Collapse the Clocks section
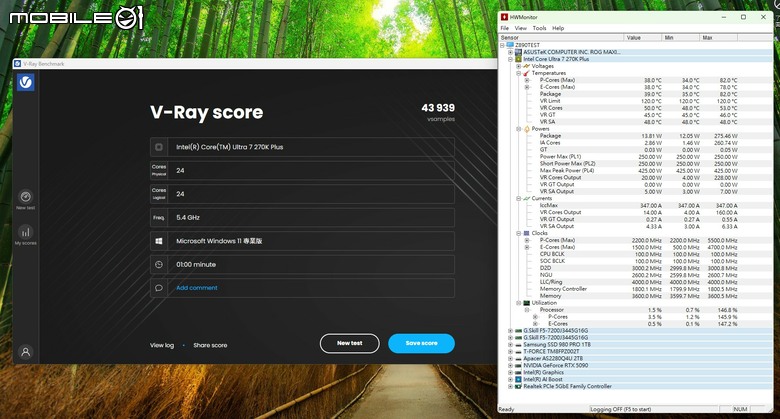This screenshot has height=419, width=780. (518, 233)
